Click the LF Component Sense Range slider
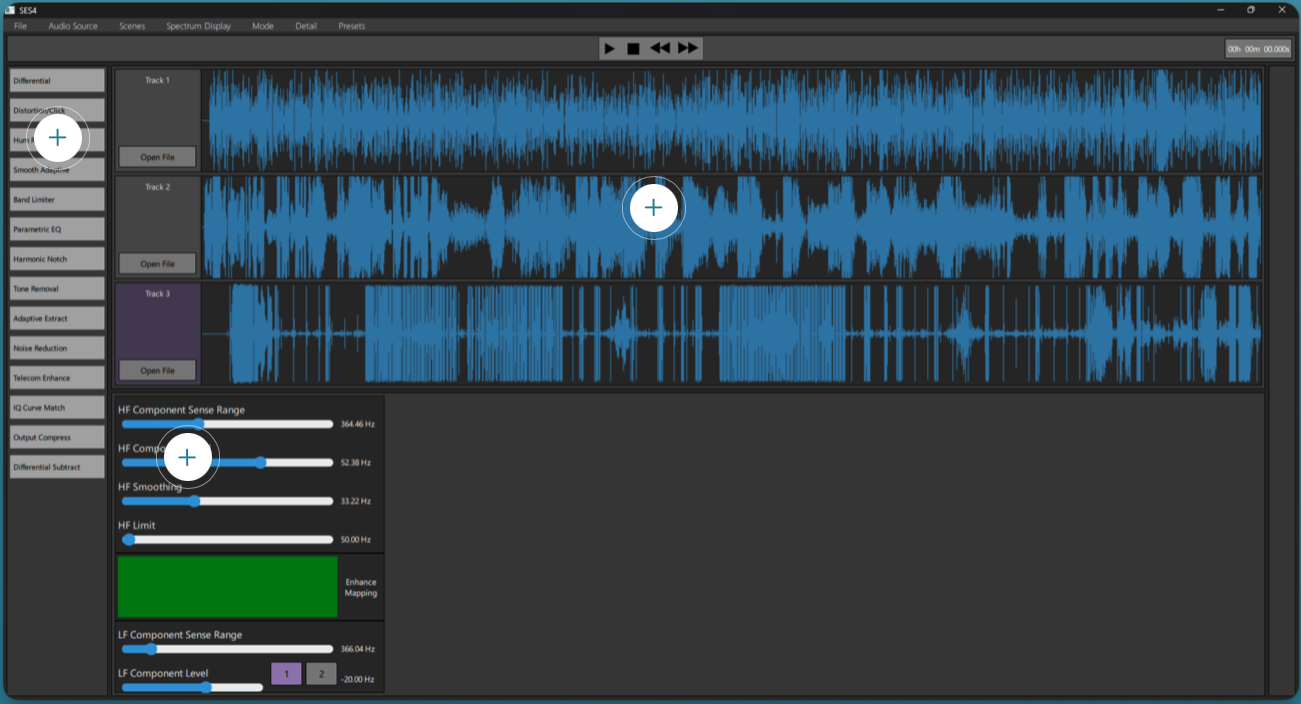The width and height of the screenshot is (1301, 704). [x=151, y=649]
